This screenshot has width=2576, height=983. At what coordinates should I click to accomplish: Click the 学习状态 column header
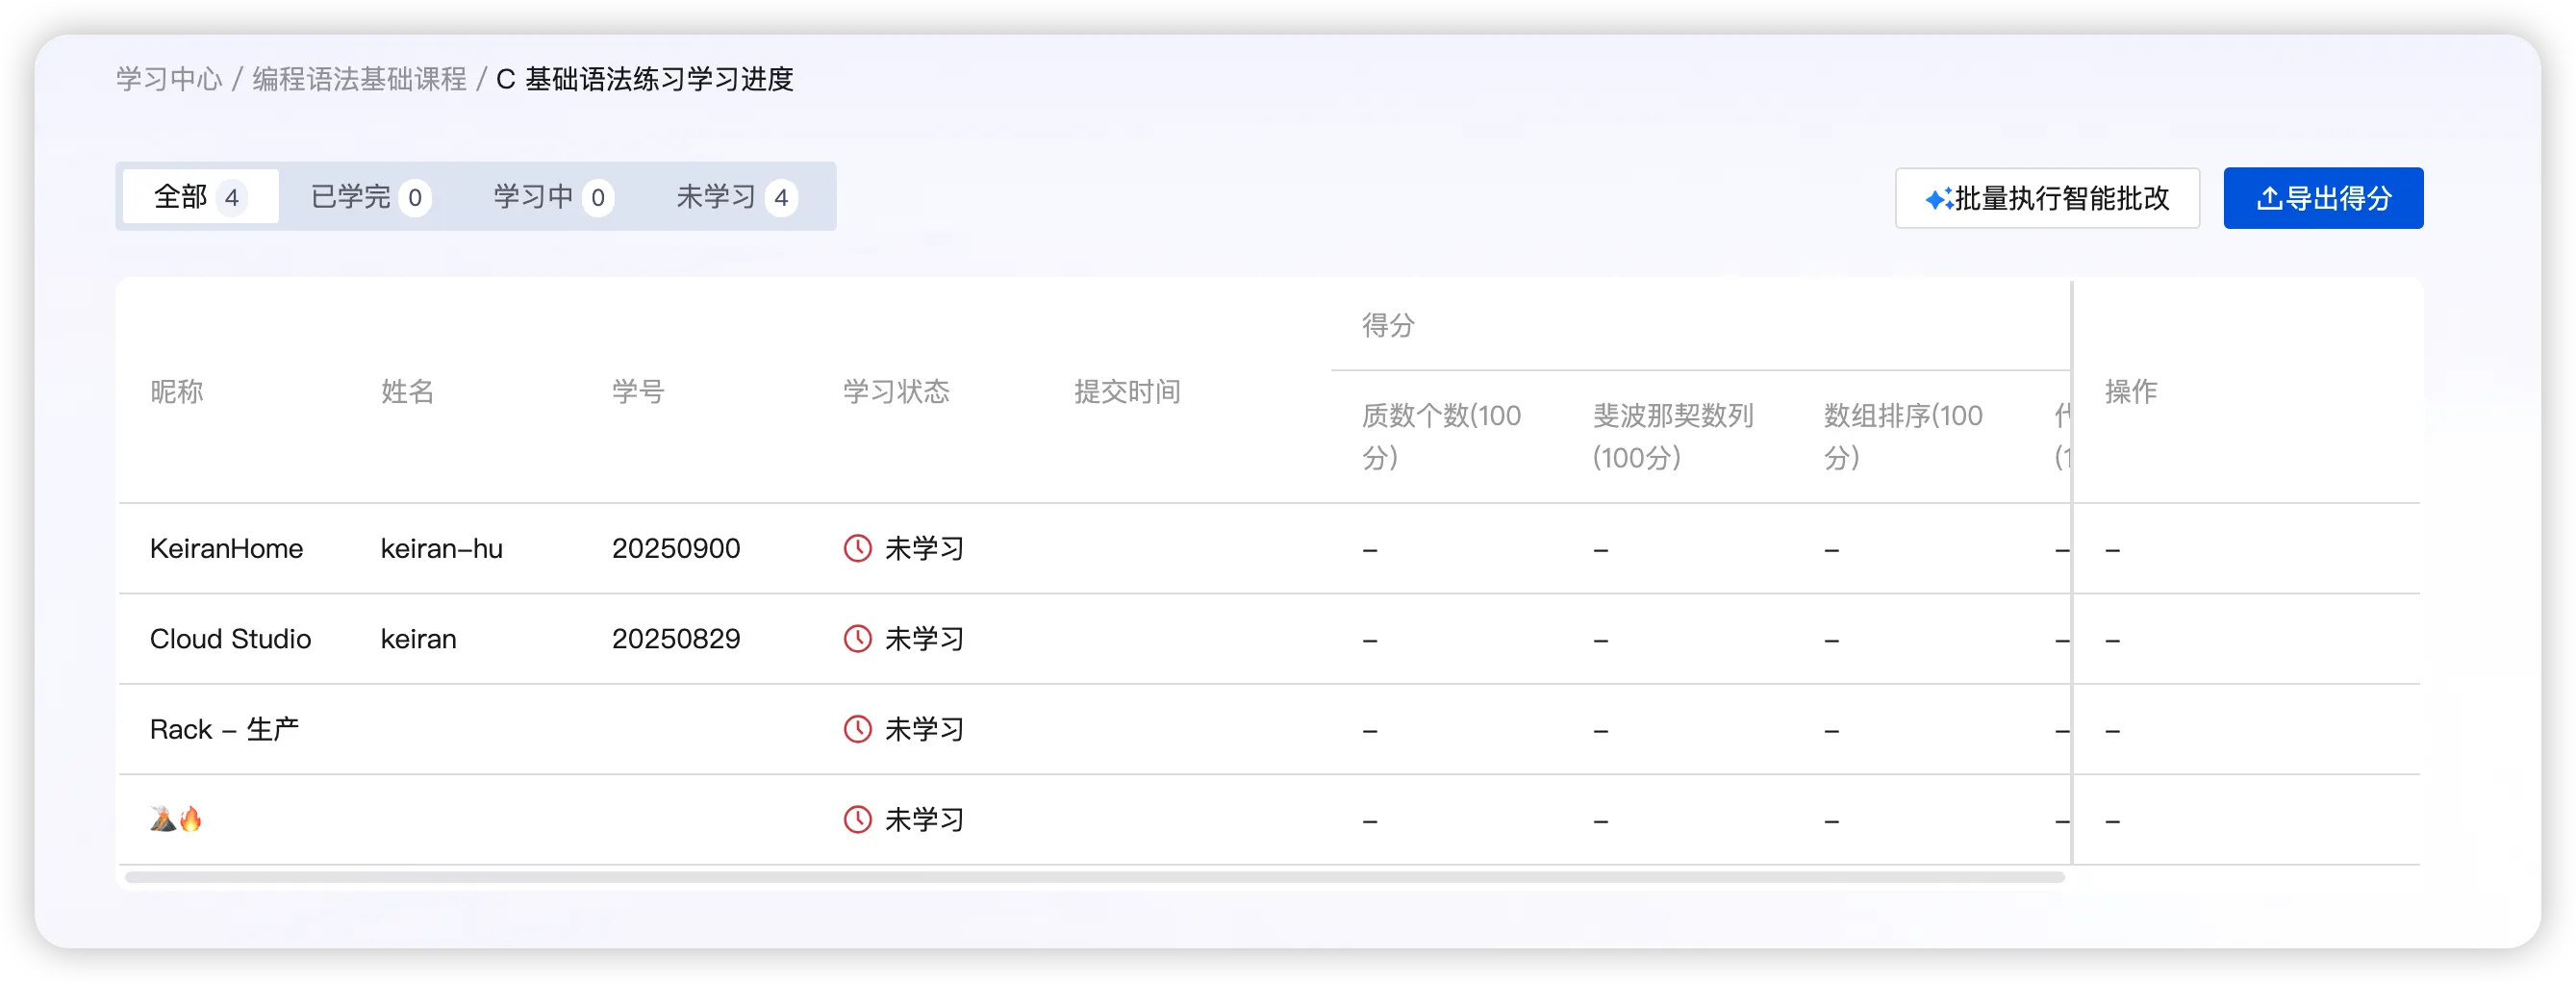click(x=896, y=391)
